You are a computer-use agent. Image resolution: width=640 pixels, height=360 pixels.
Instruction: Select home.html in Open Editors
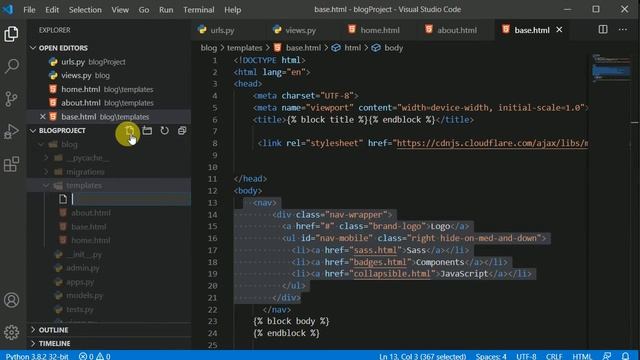(109, 89)
